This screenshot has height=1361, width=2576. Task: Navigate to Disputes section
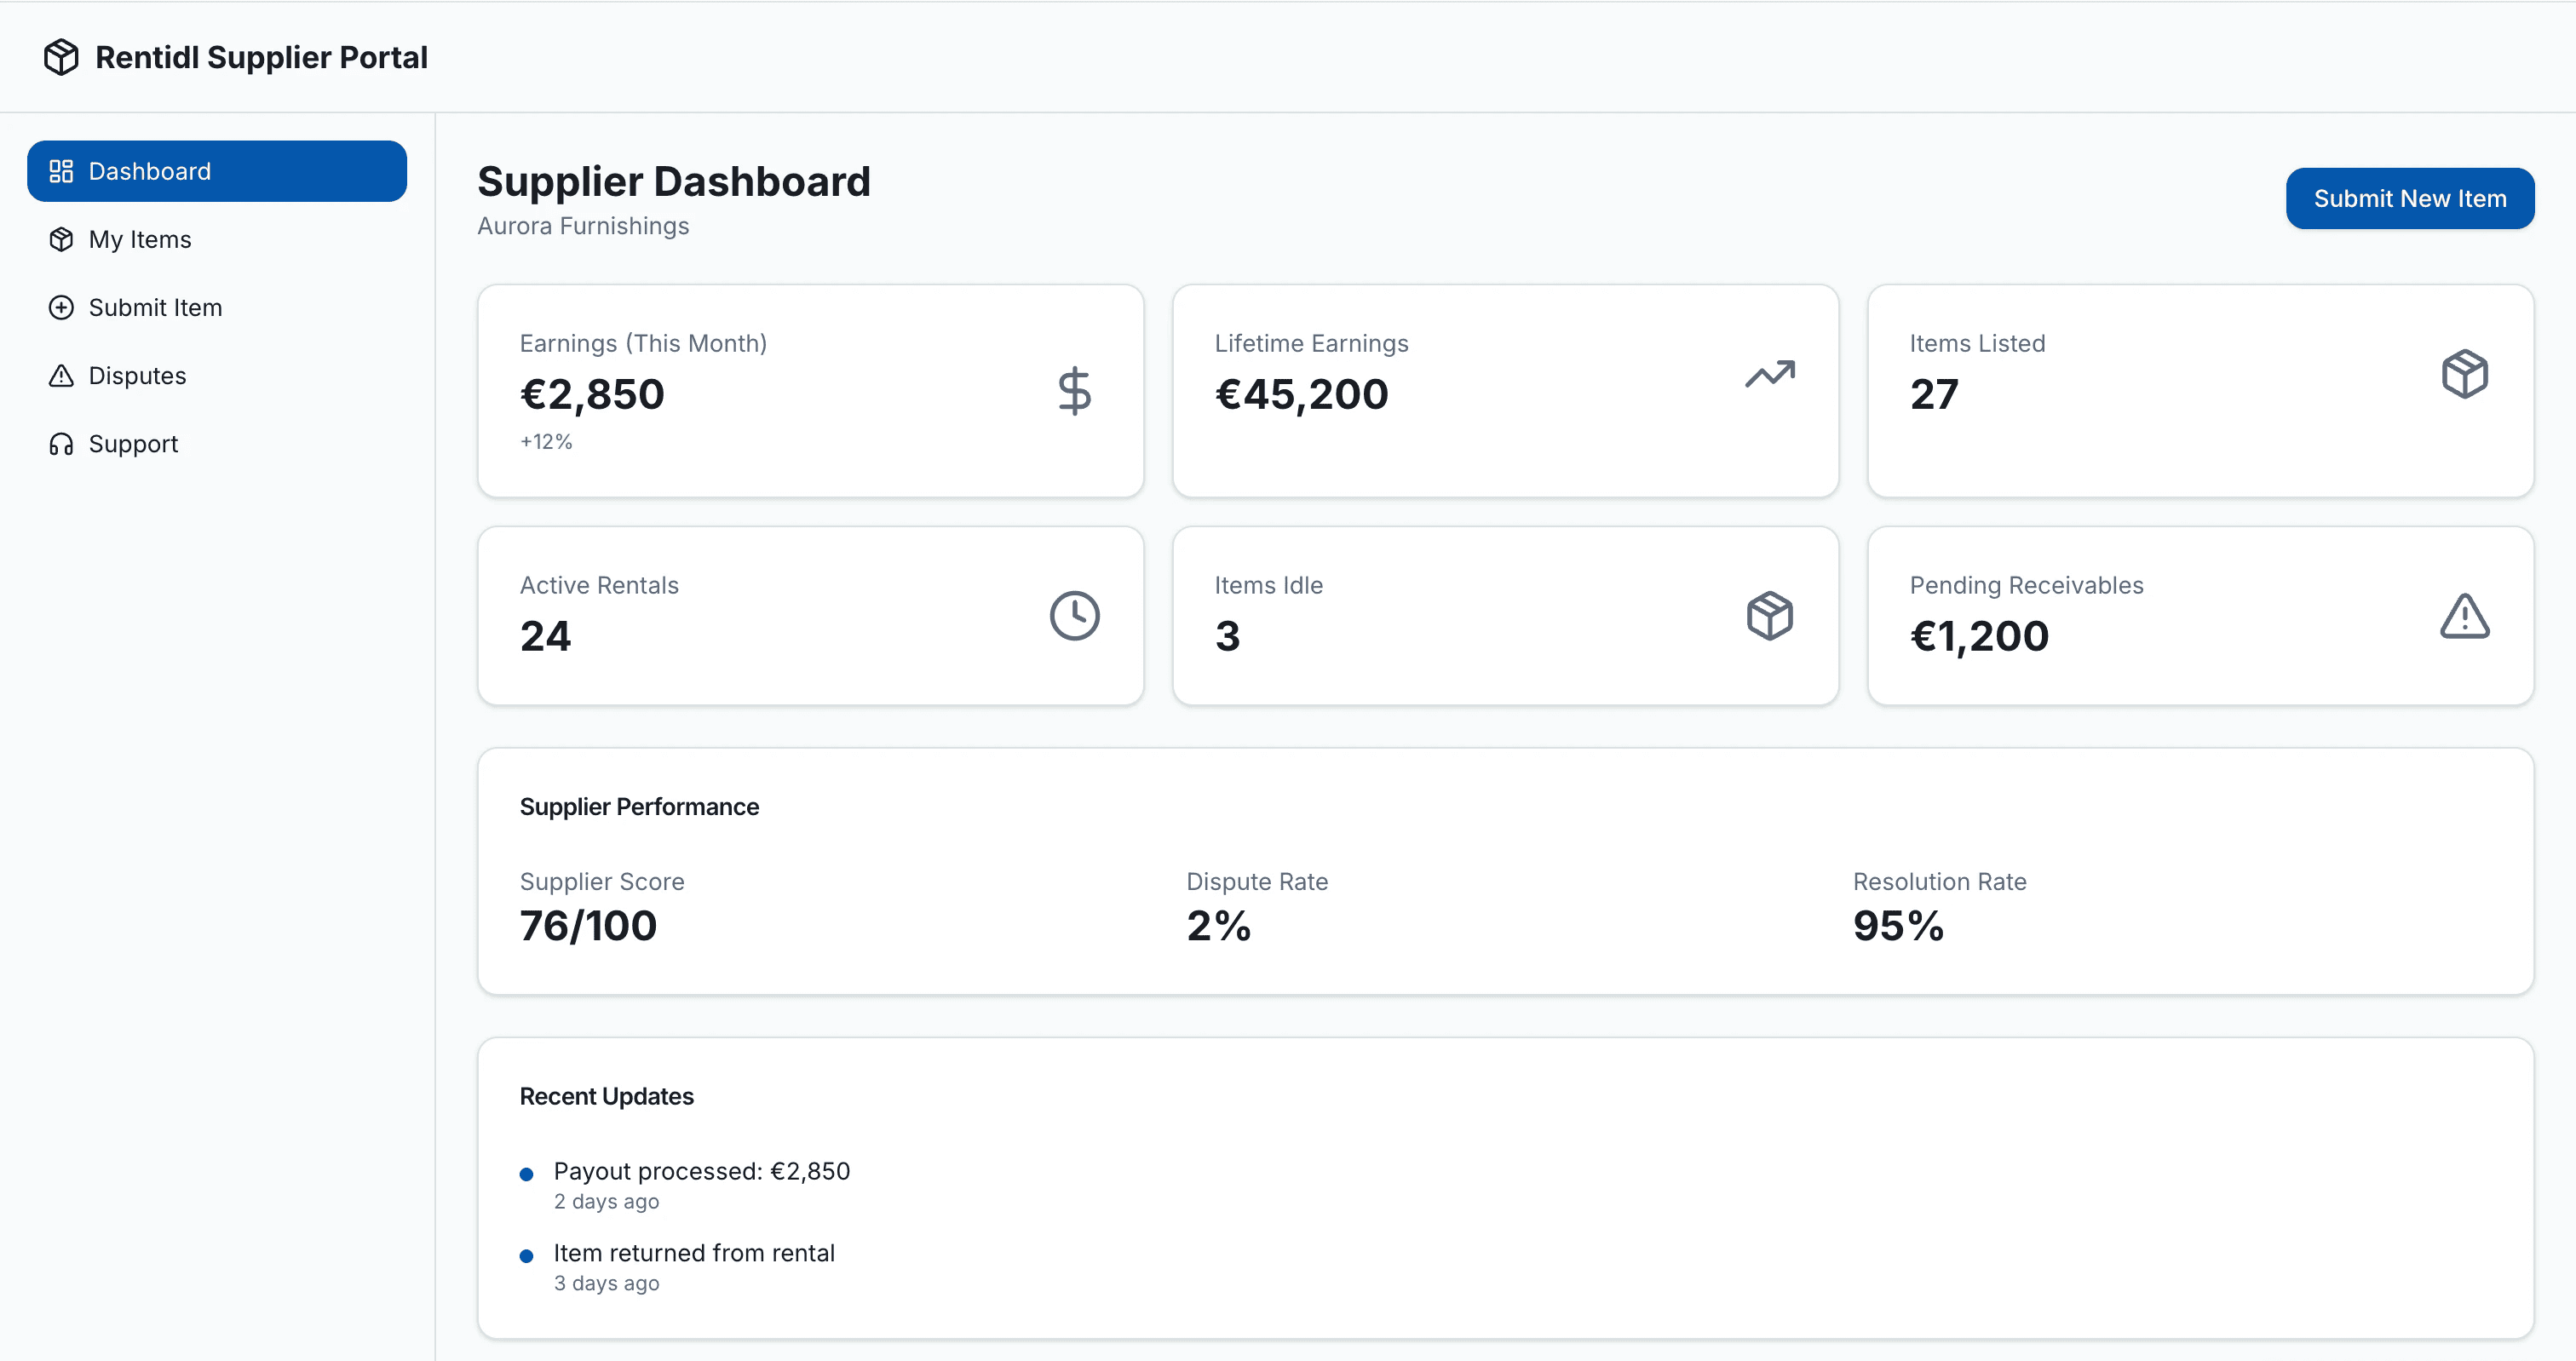coord(137,376)
